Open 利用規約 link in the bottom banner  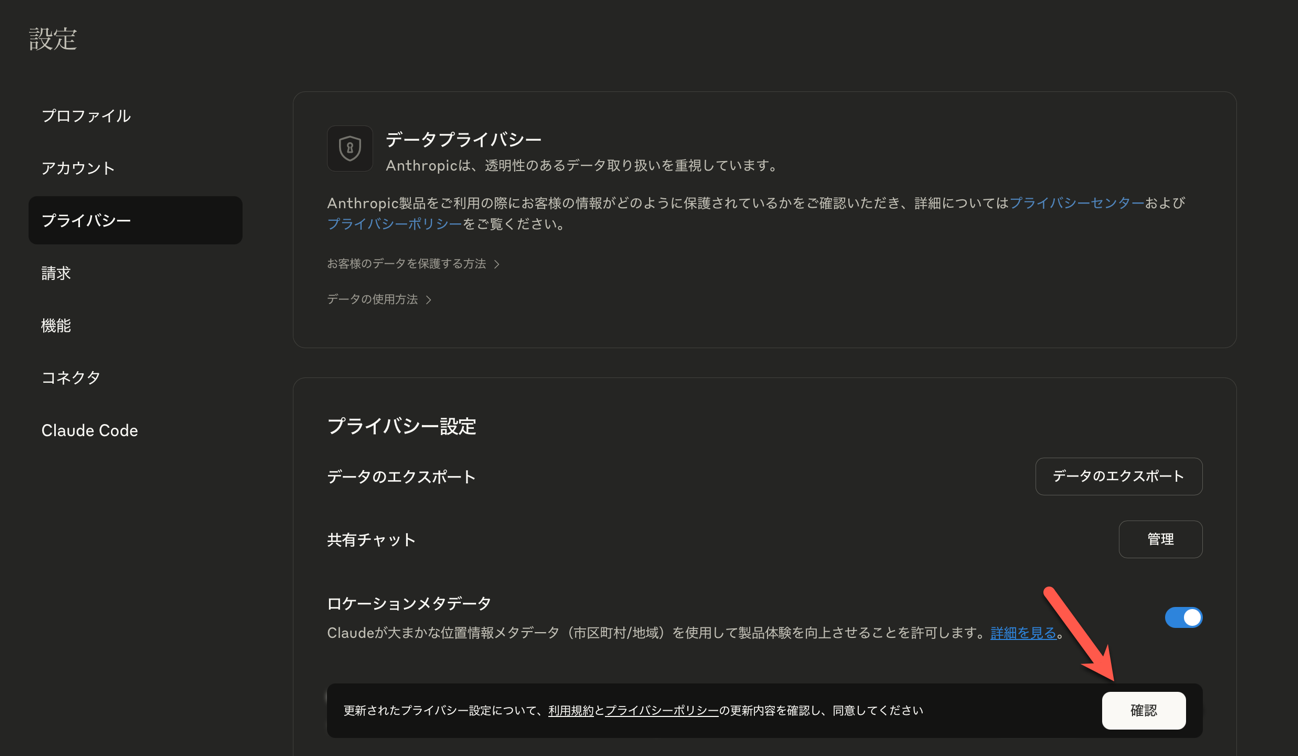[570, 711]
